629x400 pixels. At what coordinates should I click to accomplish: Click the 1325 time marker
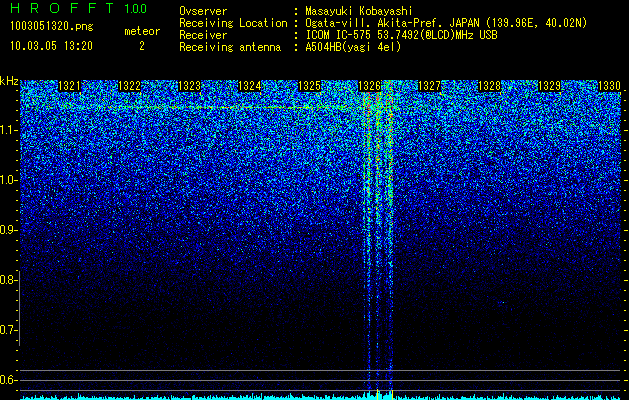tap(310, 86)
